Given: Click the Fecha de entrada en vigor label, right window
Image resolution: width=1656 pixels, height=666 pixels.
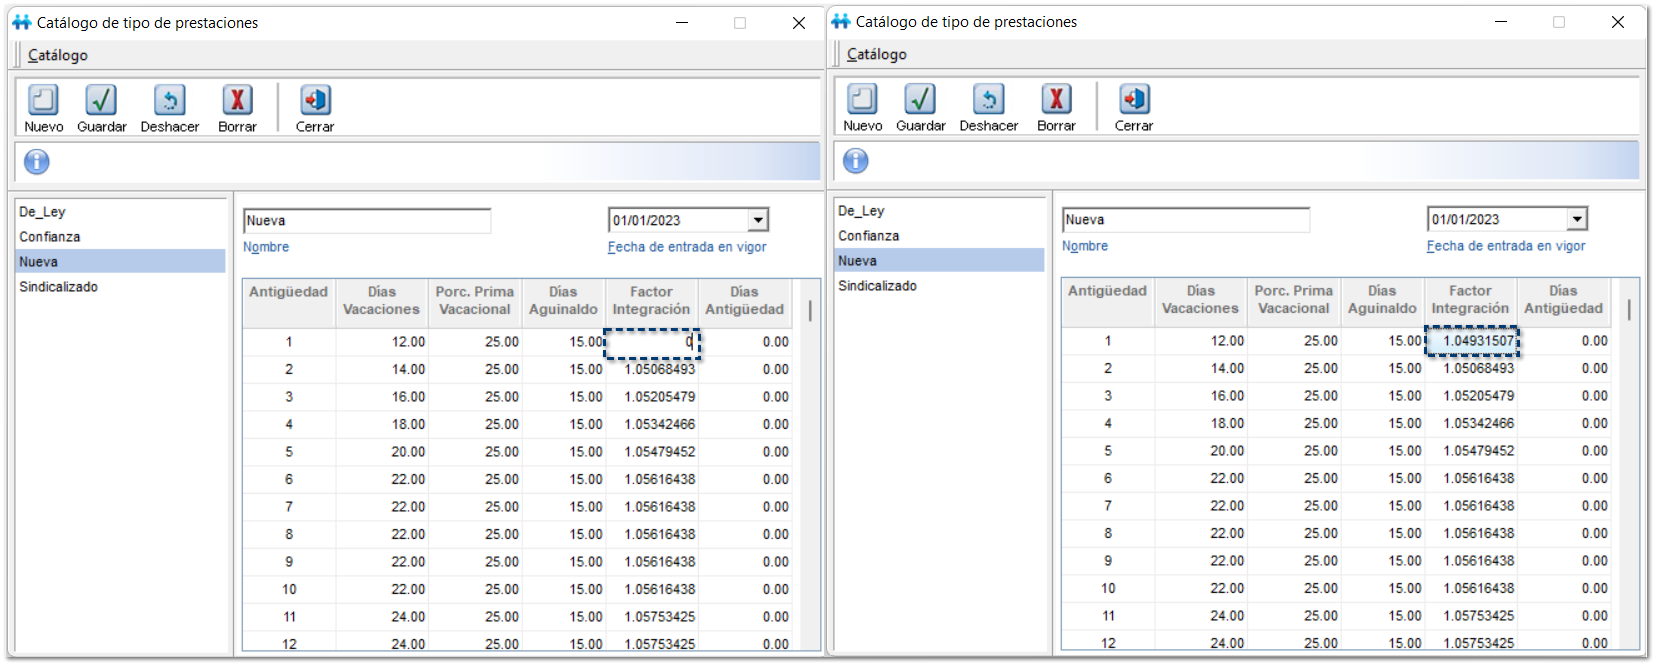Looking at the screenshot, I should tap(1505, 246).
